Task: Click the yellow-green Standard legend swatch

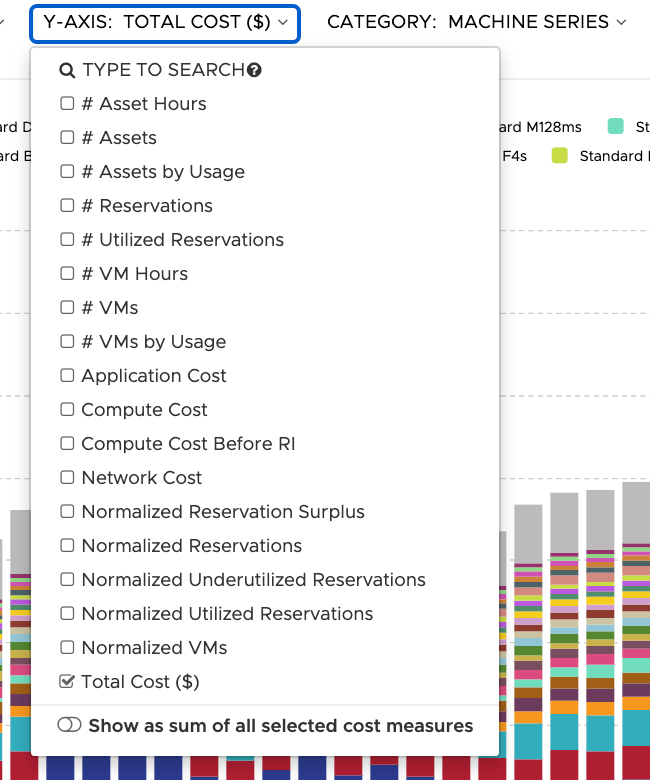Action: coord(559,156)
